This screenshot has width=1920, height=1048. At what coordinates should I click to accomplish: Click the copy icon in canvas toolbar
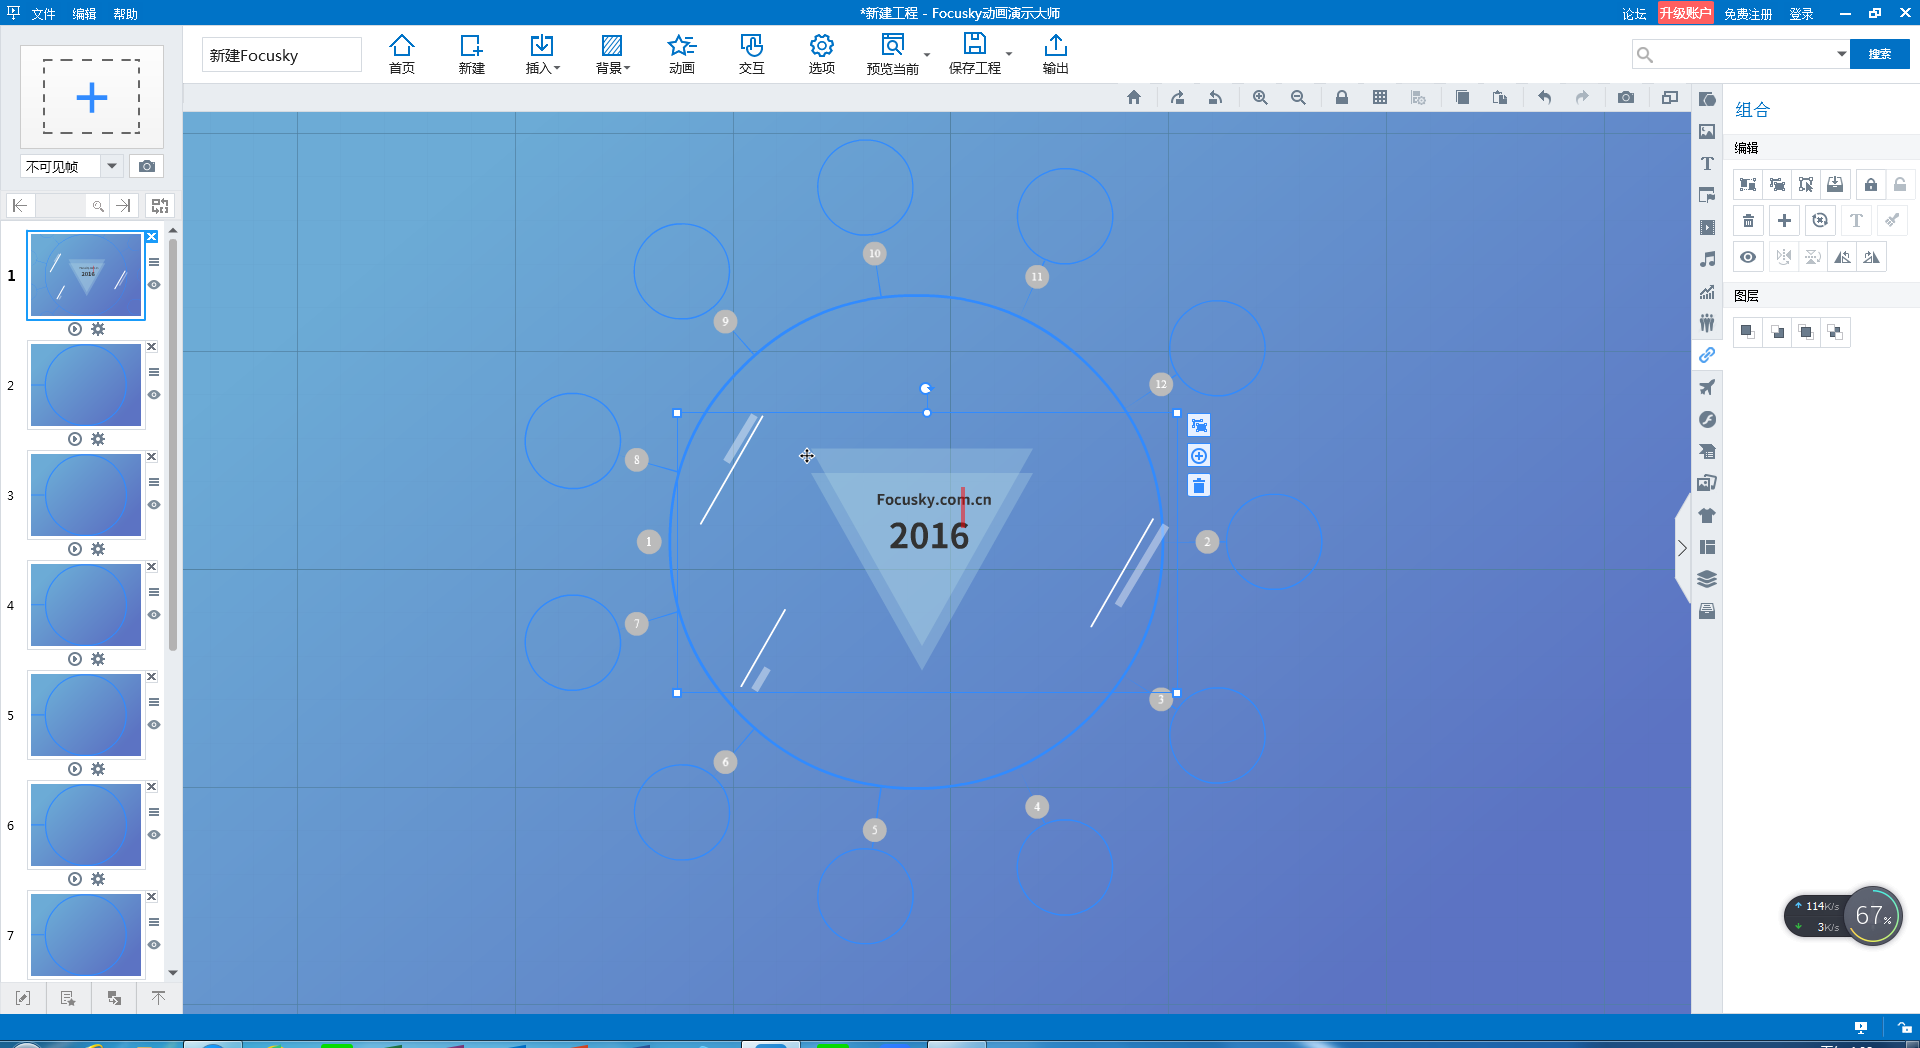pos(1462,97)
